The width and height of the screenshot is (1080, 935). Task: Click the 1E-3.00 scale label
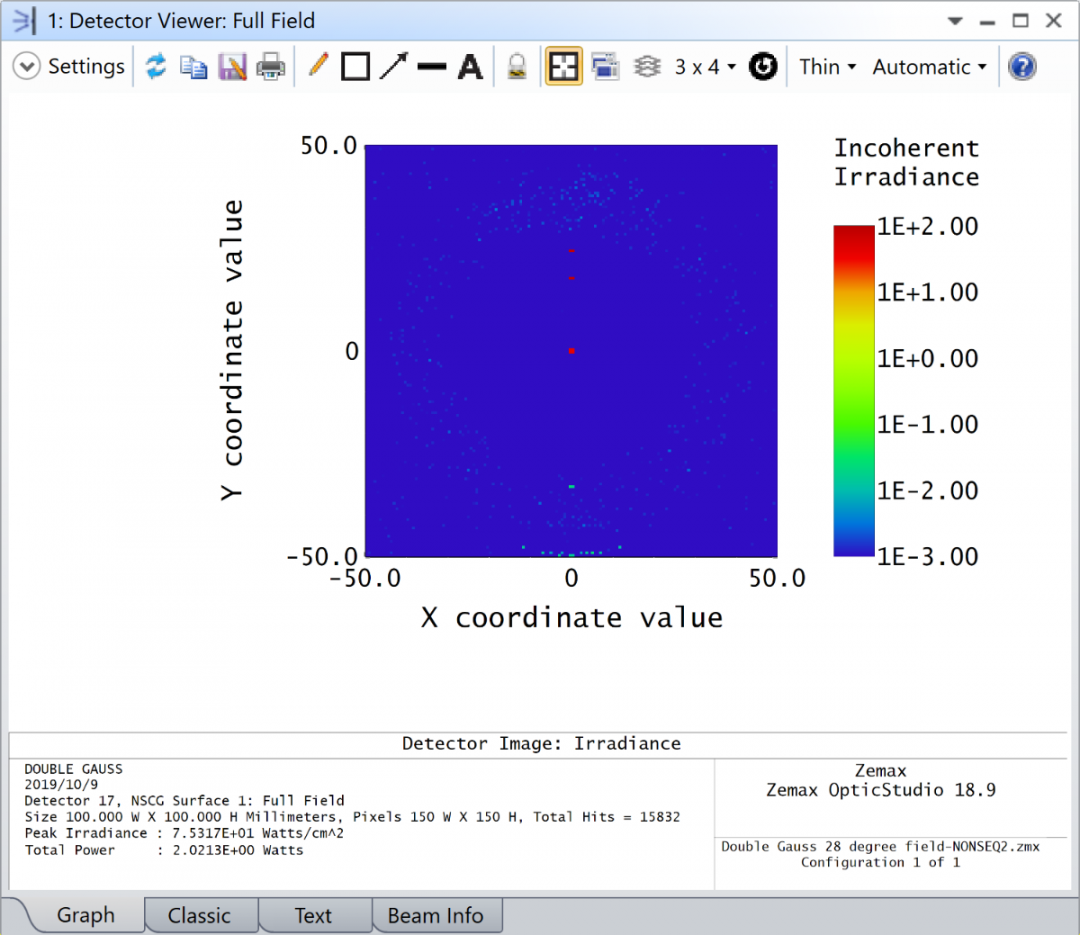pyautogui.click(x=928, y=556)
